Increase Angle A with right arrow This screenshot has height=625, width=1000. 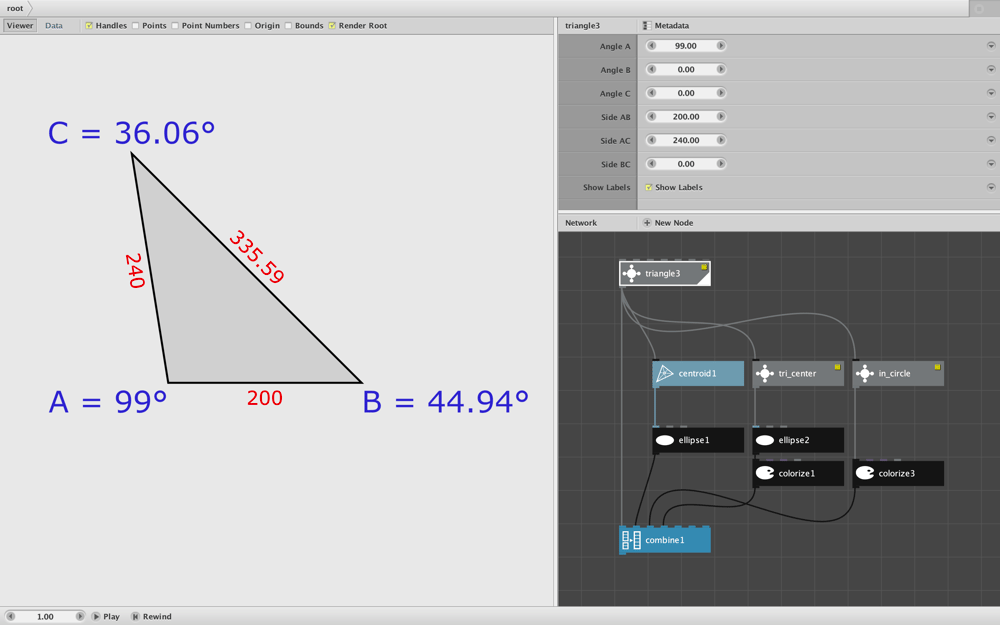pyautogui.click(x=721, y=46)
